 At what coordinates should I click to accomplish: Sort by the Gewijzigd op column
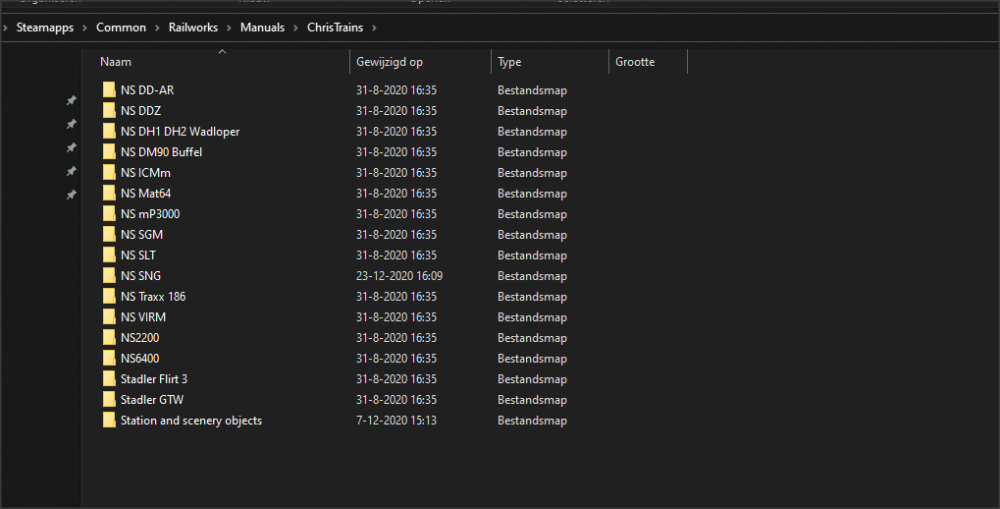pyautogui.click(x=389, y=62)
